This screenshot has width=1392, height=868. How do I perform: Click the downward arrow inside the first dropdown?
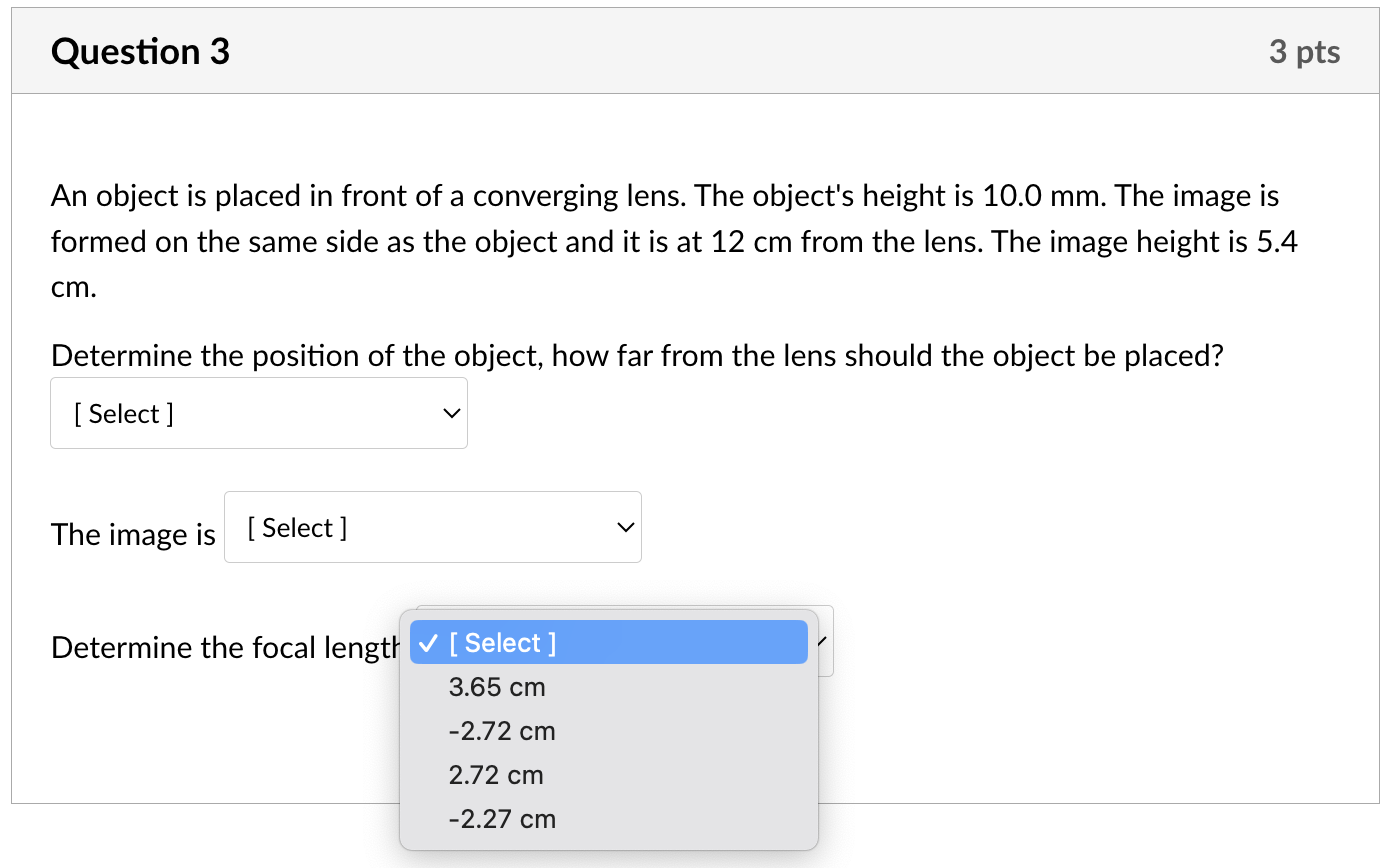451,413
